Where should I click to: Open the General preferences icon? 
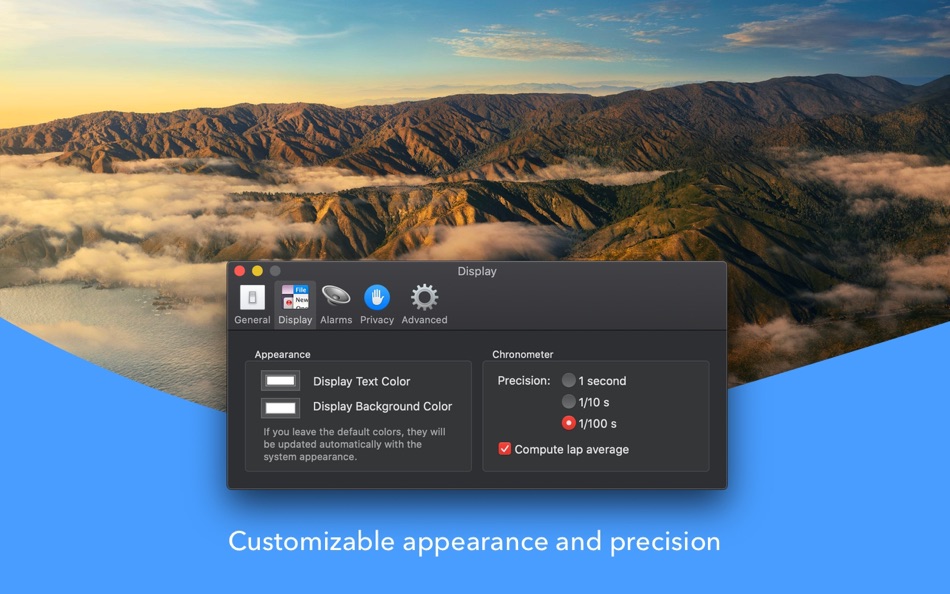[252, 298]
